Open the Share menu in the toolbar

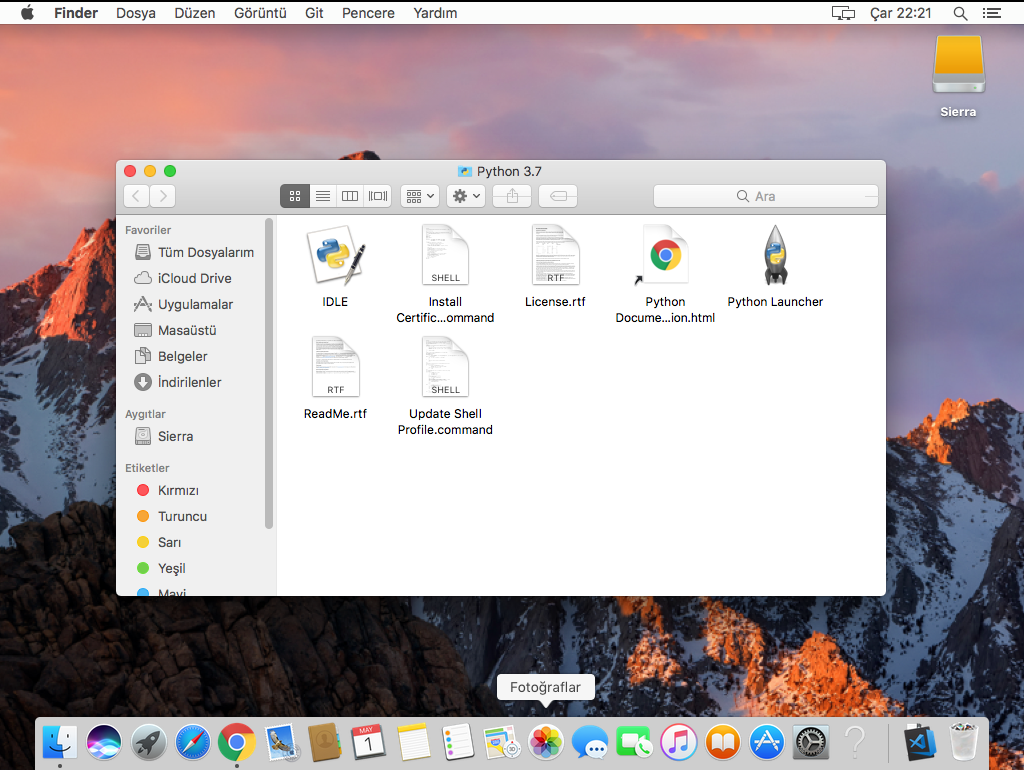[511, 196]
